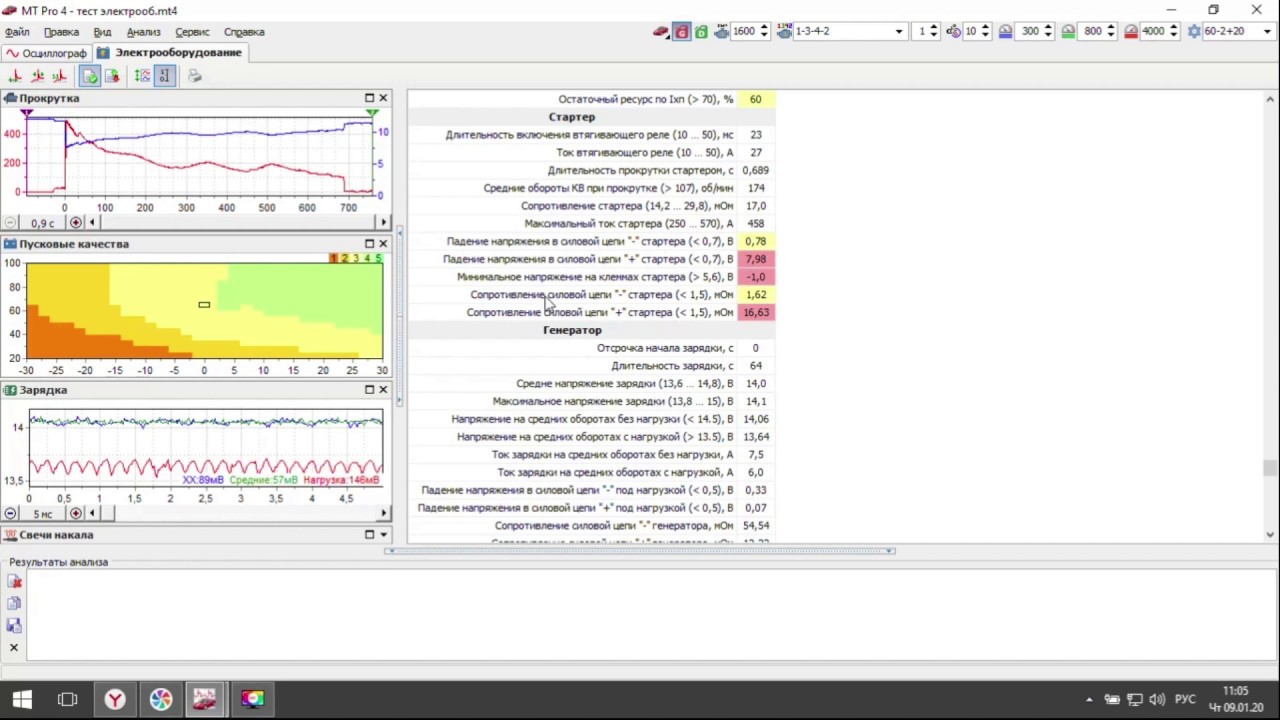The height and width of the screenshot is (720, 1280).
Task: Toggle the report with green check button
Action: [x=90, y=76]
